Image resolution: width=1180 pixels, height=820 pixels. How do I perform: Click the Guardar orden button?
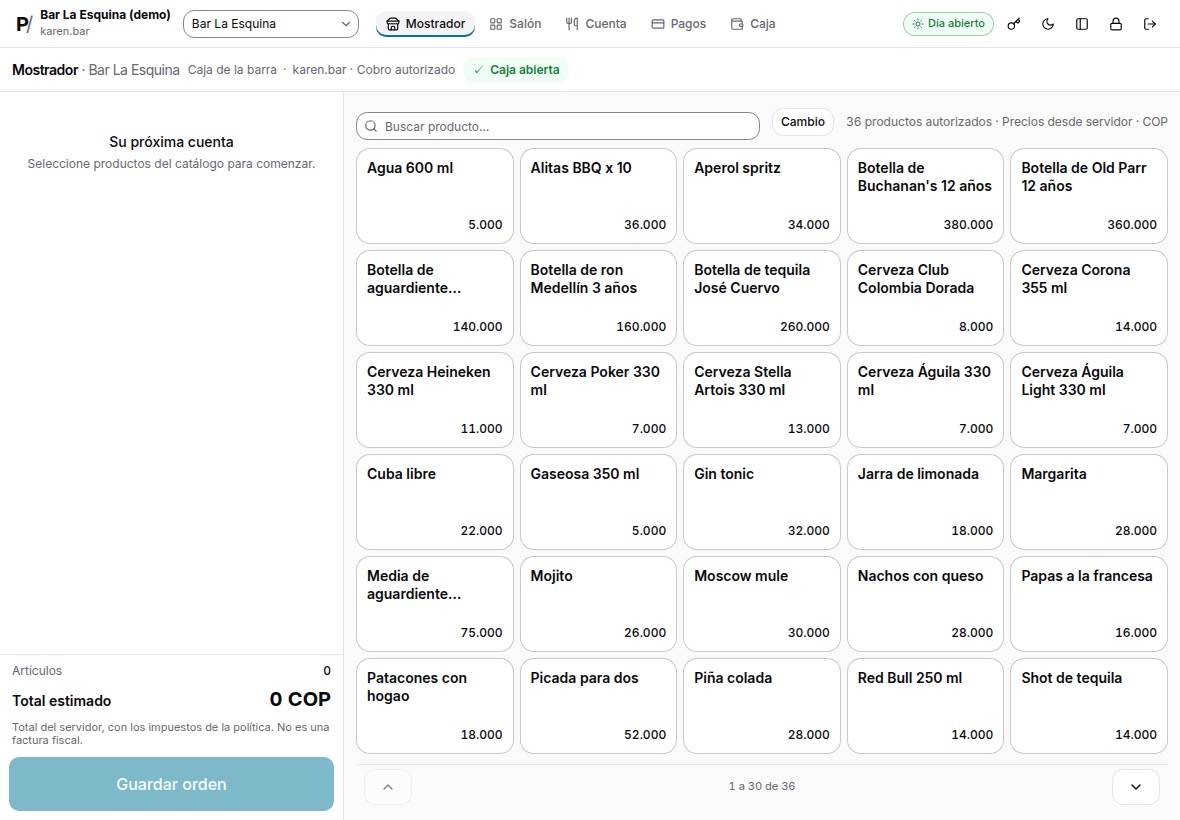click(172, 784)
